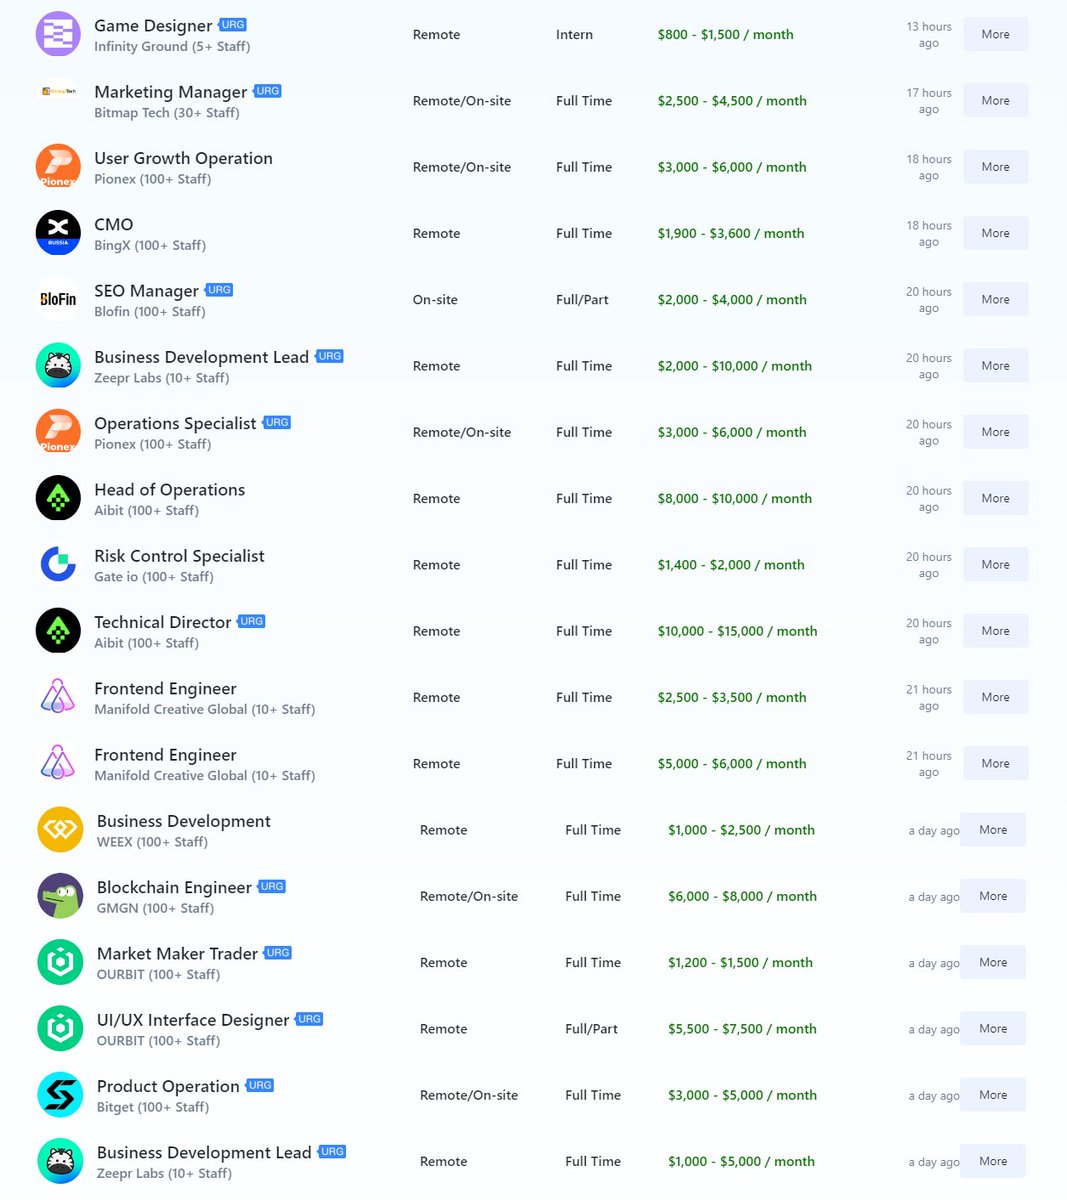Image resolution: width=1067 pixels, height=1200 pixels.
Task: Click Zeepr Labs logo for $2,000 - $10,000 job
Action: coord(58,366)
